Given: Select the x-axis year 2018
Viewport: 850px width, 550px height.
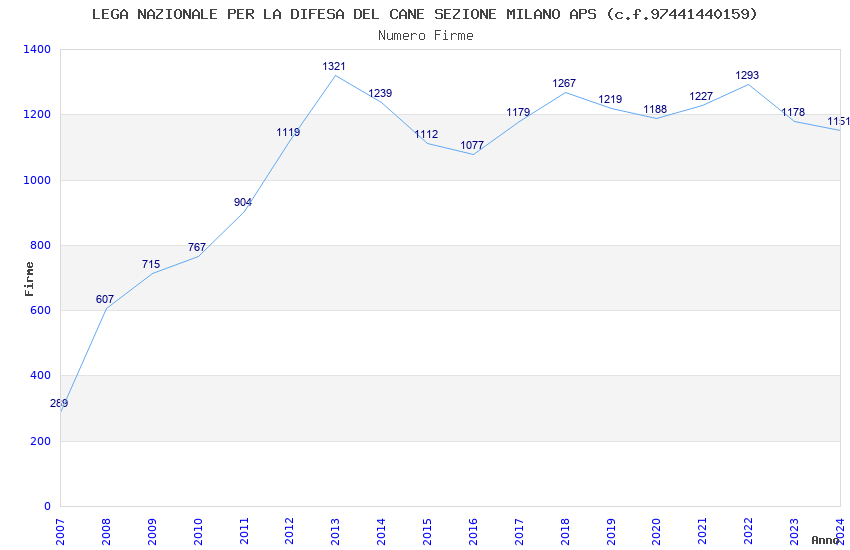Looking at the screenshot, I should (565, 531).
